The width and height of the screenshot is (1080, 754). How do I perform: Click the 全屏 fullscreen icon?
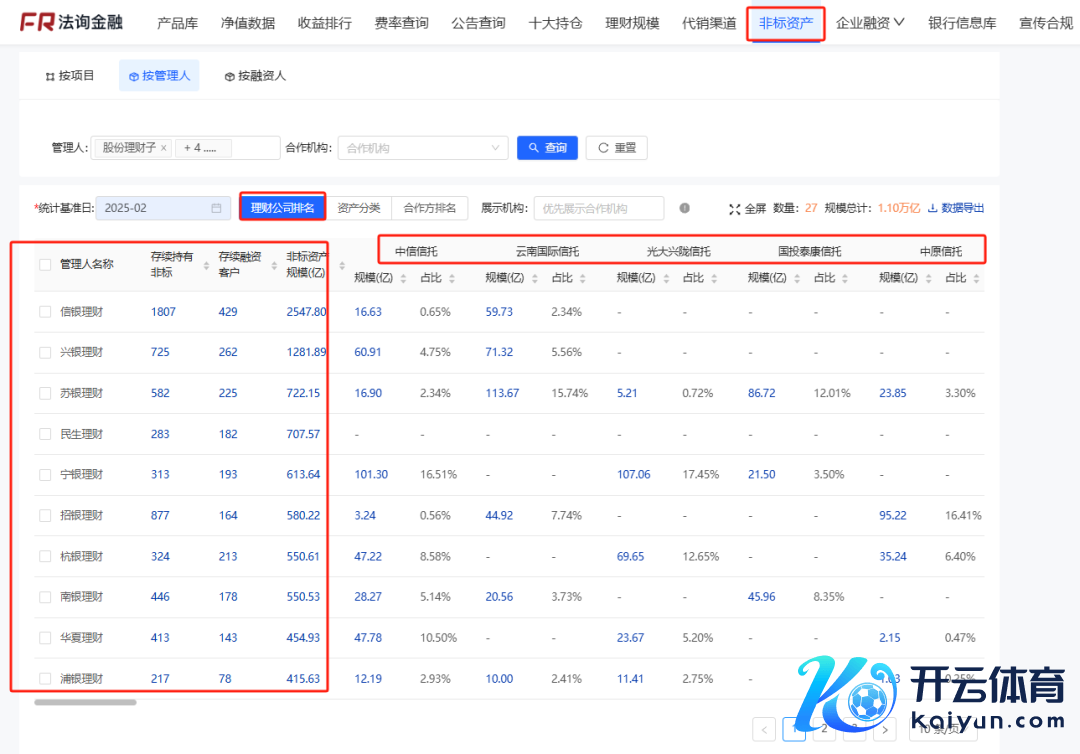[x=735, y=209]
